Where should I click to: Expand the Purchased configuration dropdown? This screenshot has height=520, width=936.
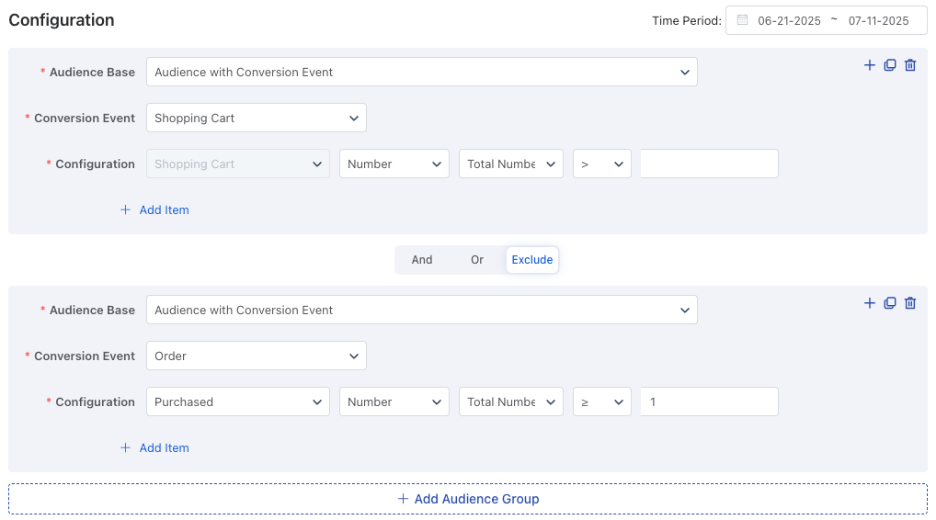238,402
